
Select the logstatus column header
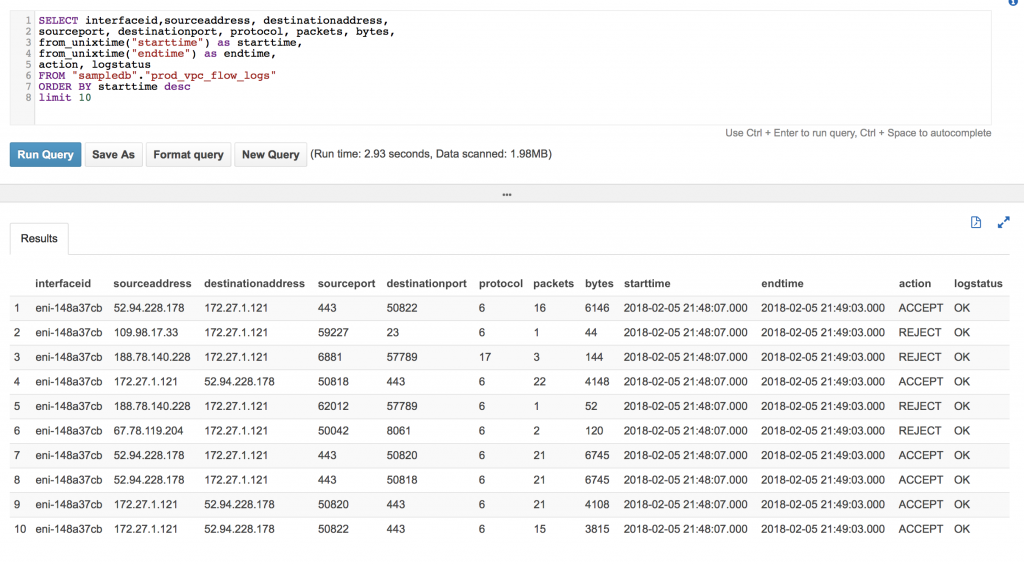pos(977,284)
